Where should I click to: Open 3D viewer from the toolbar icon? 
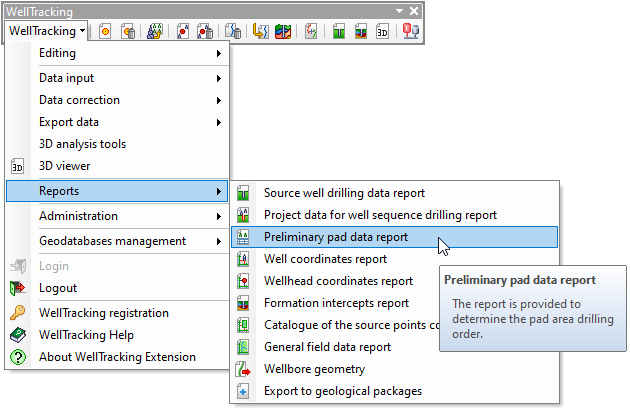382,31
